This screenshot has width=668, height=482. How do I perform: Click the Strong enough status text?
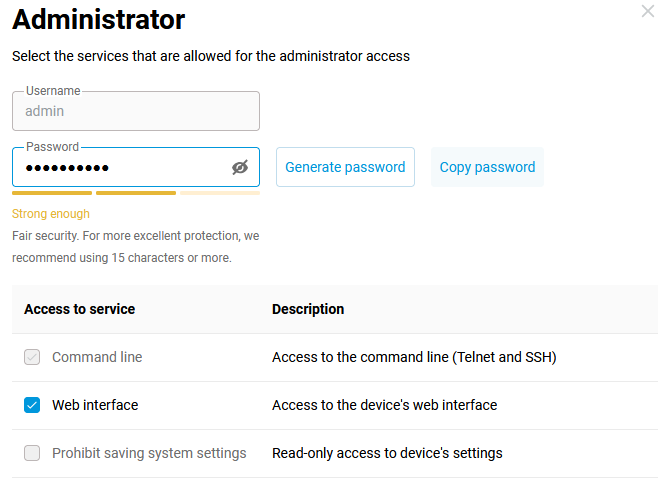pos(51,214)
